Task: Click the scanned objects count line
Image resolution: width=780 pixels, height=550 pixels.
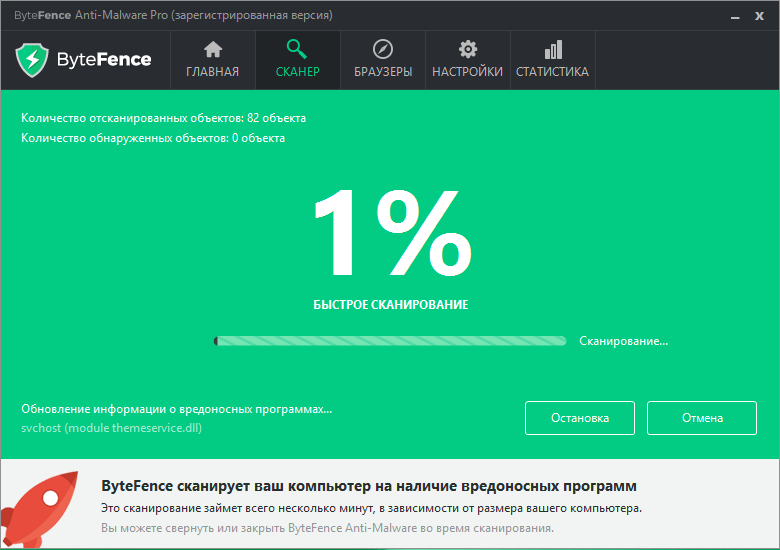Action: (x=163, y=118)
